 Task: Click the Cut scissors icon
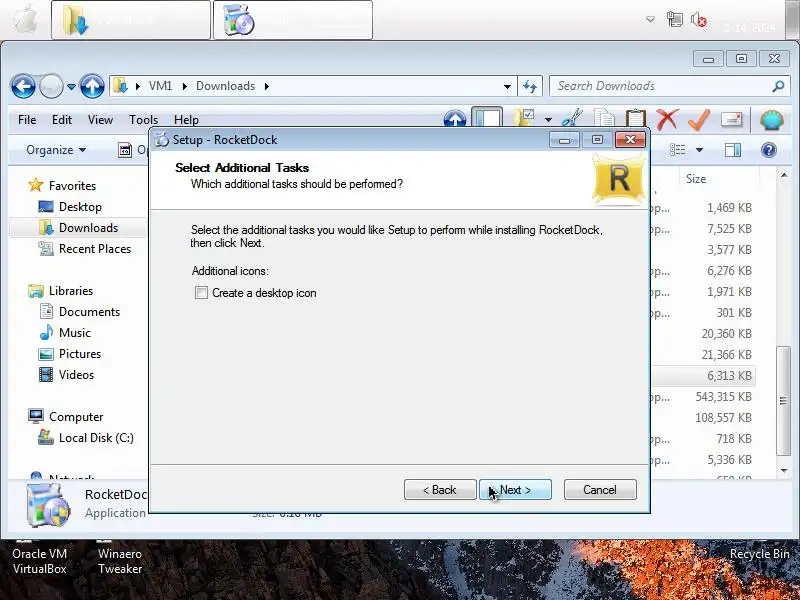[572, 118]
